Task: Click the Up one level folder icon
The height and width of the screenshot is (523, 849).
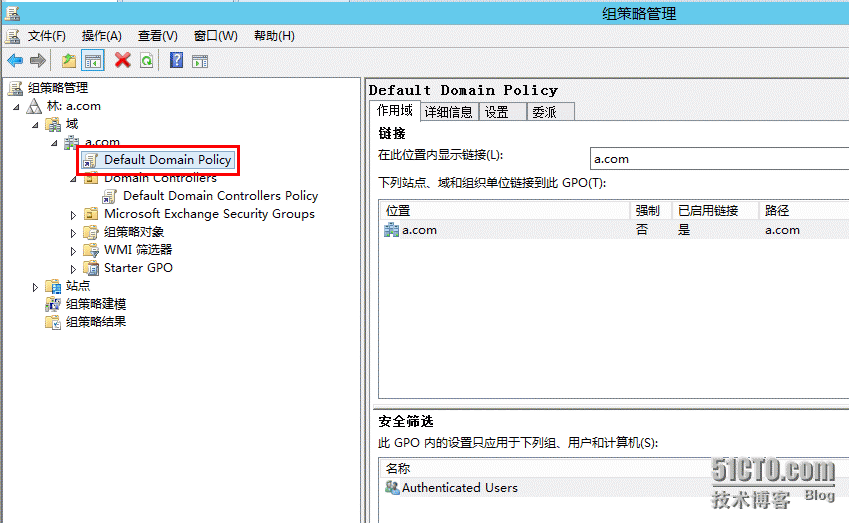Action: (x=69, y=61)
